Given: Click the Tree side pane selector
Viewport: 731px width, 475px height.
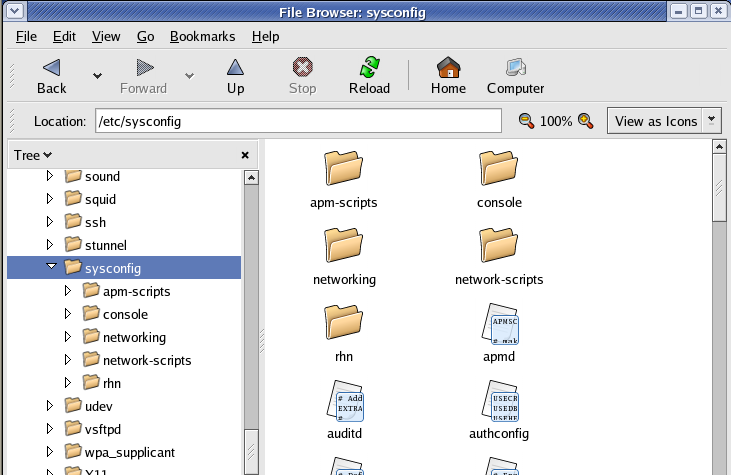Looking at the screenshot, I should point(33,155).
